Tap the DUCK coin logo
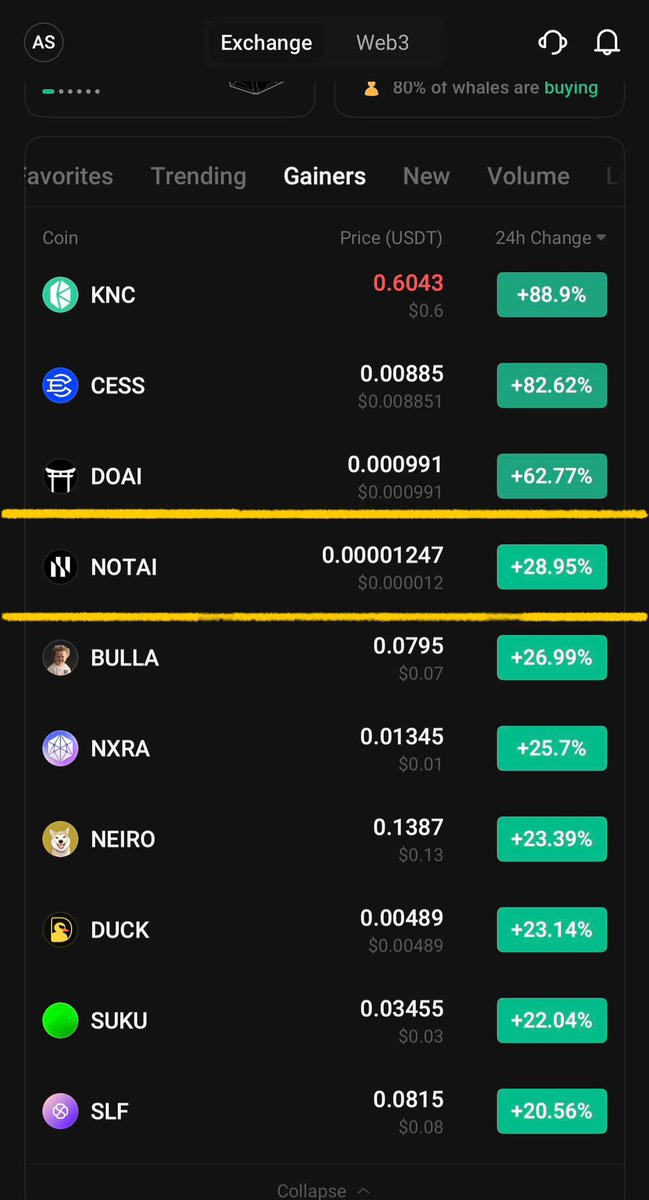 pos(60,930)
